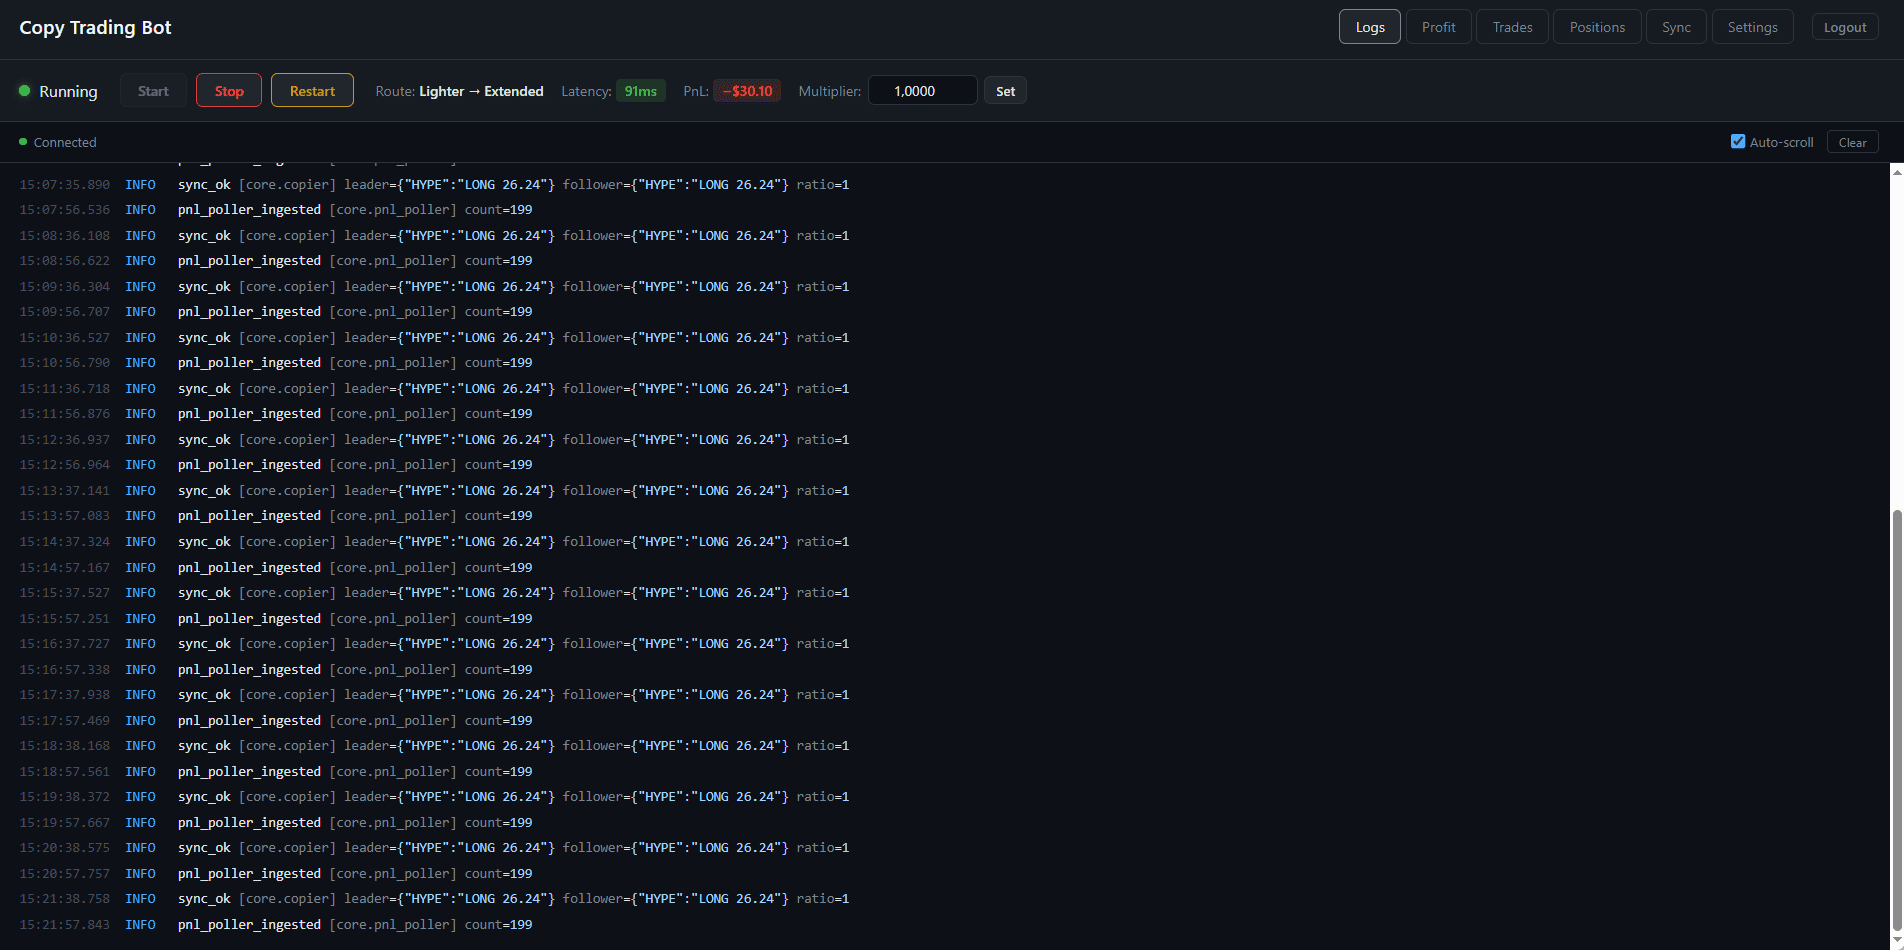Click the 91ms latency badge
The height and width of the screenshot is (950, 1904).
(x=640, y=91)
